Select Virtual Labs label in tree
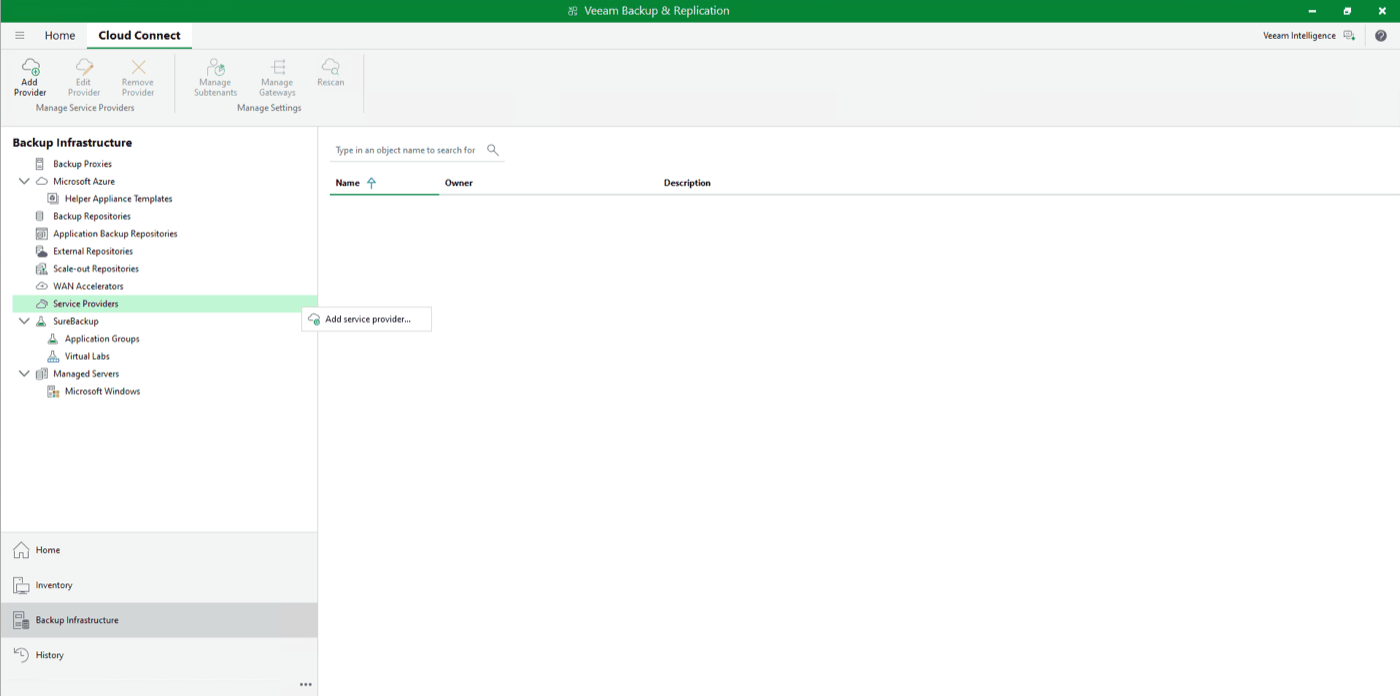This screenshot has width=1400, height=696. [87, 356]
